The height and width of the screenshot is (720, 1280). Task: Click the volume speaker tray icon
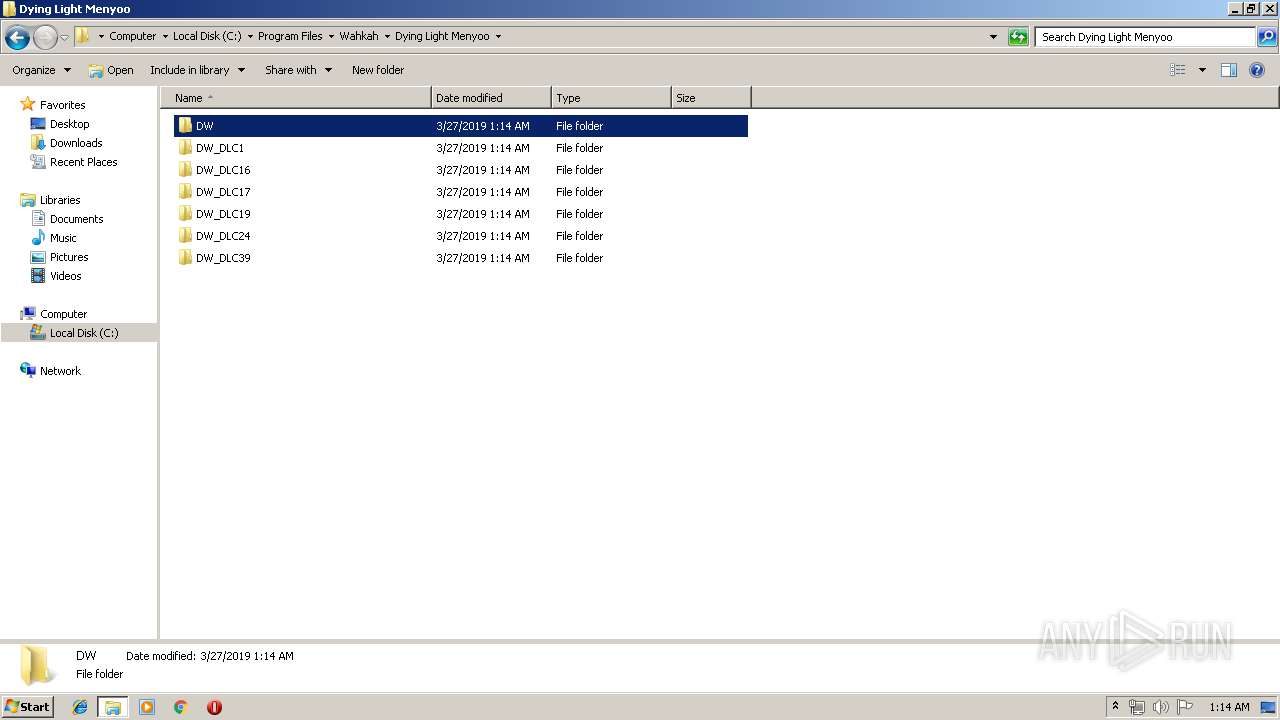1161,707
